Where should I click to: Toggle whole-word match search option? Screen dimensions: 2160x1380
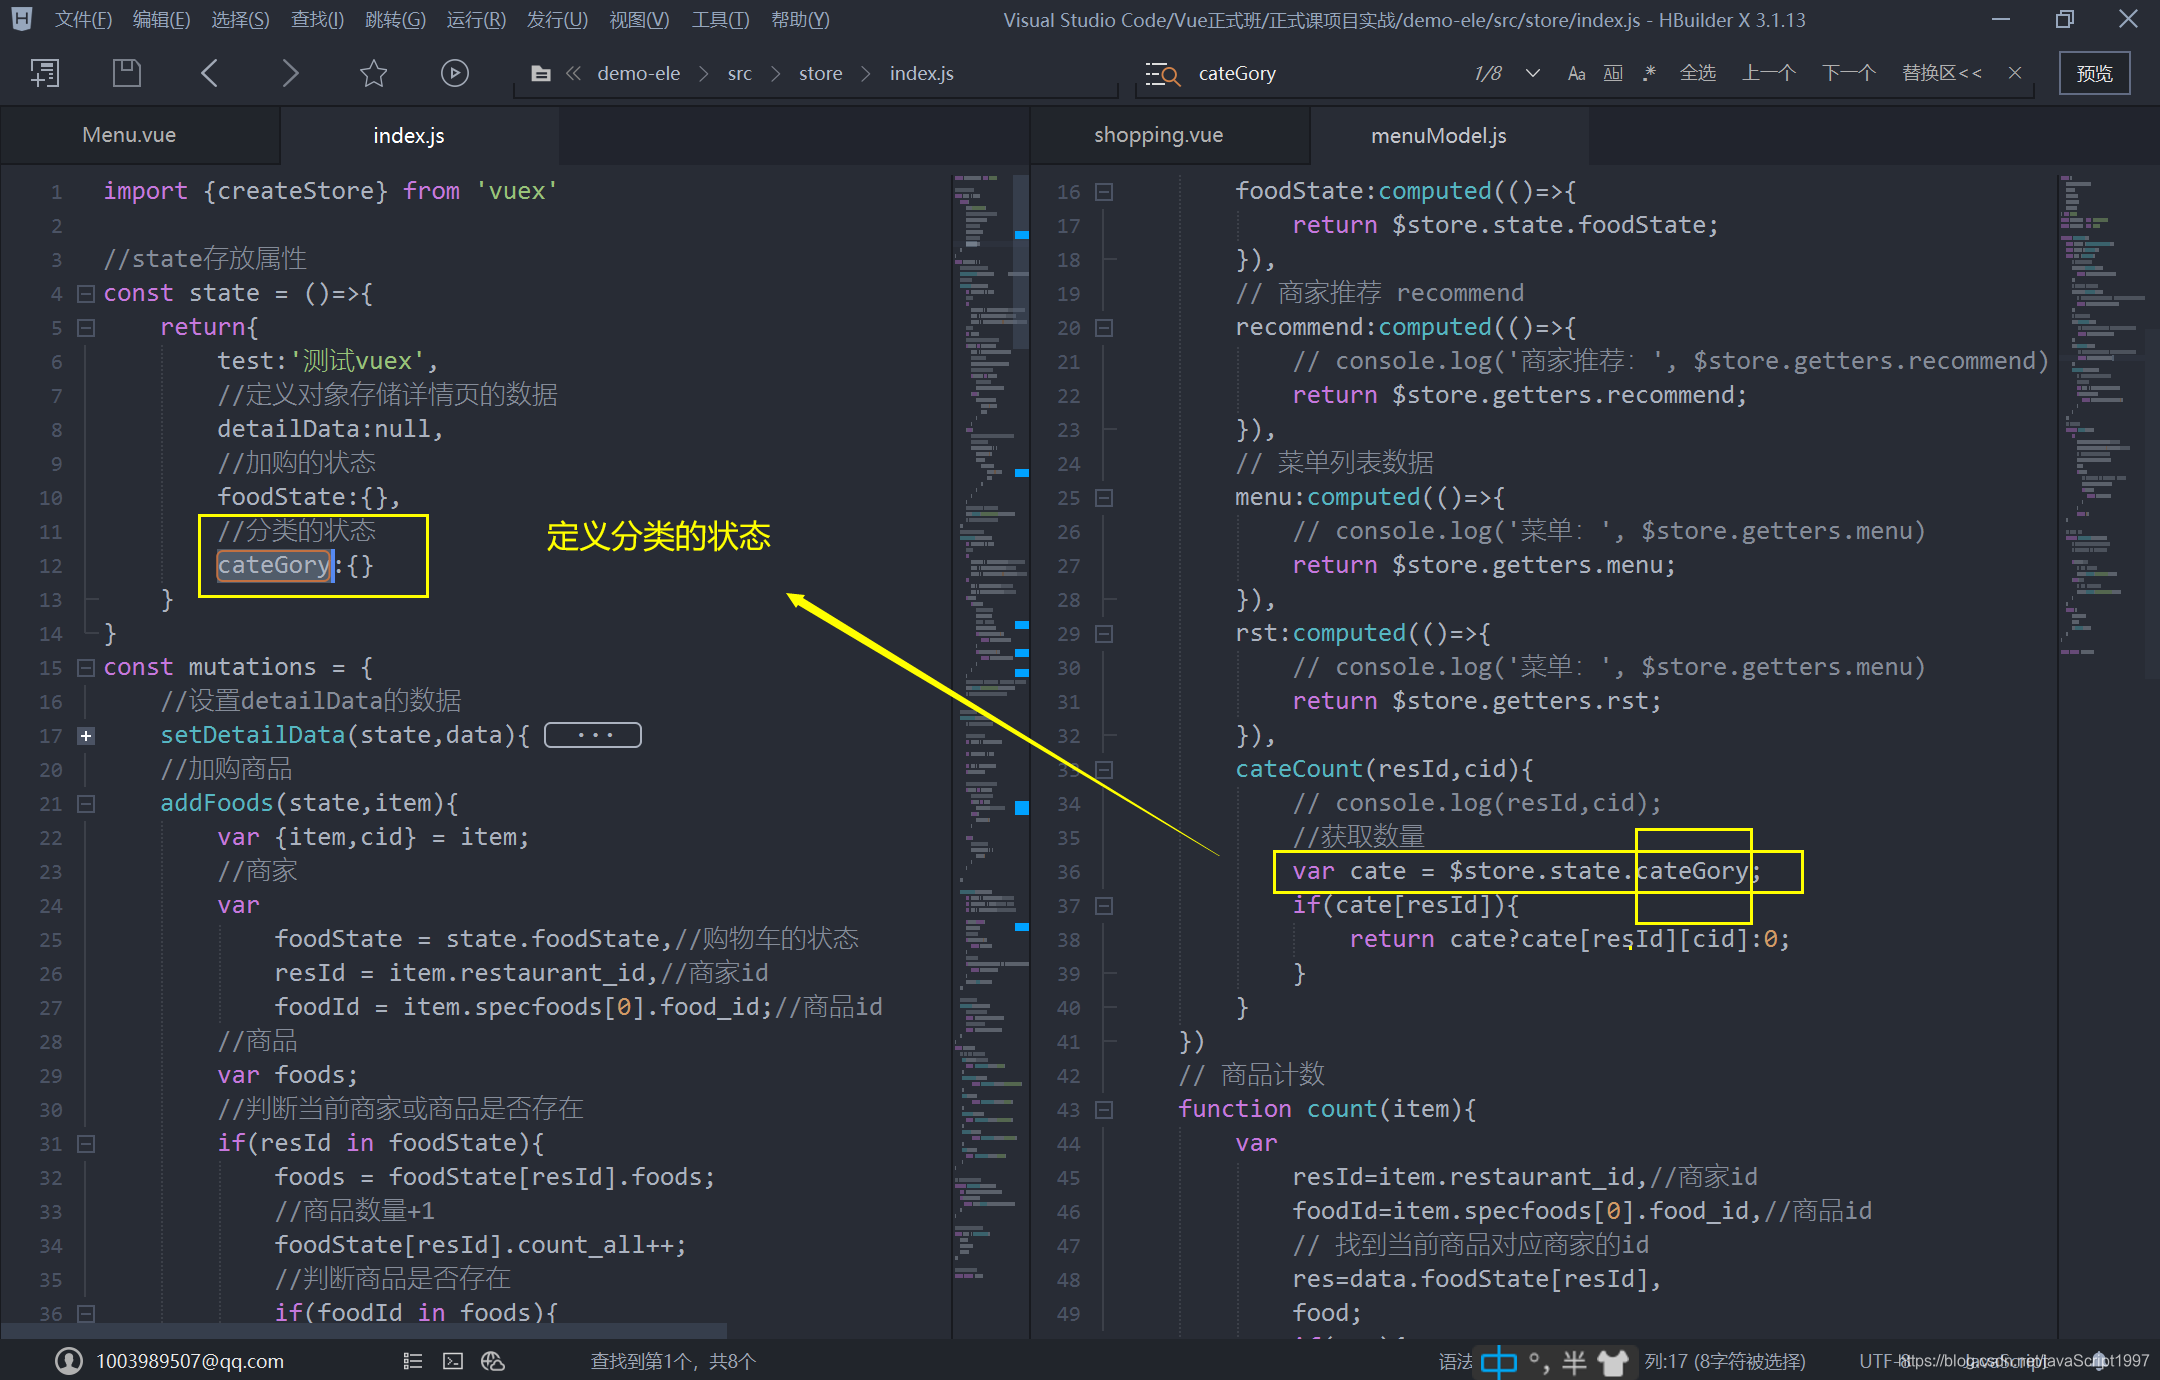[1613, 74]
